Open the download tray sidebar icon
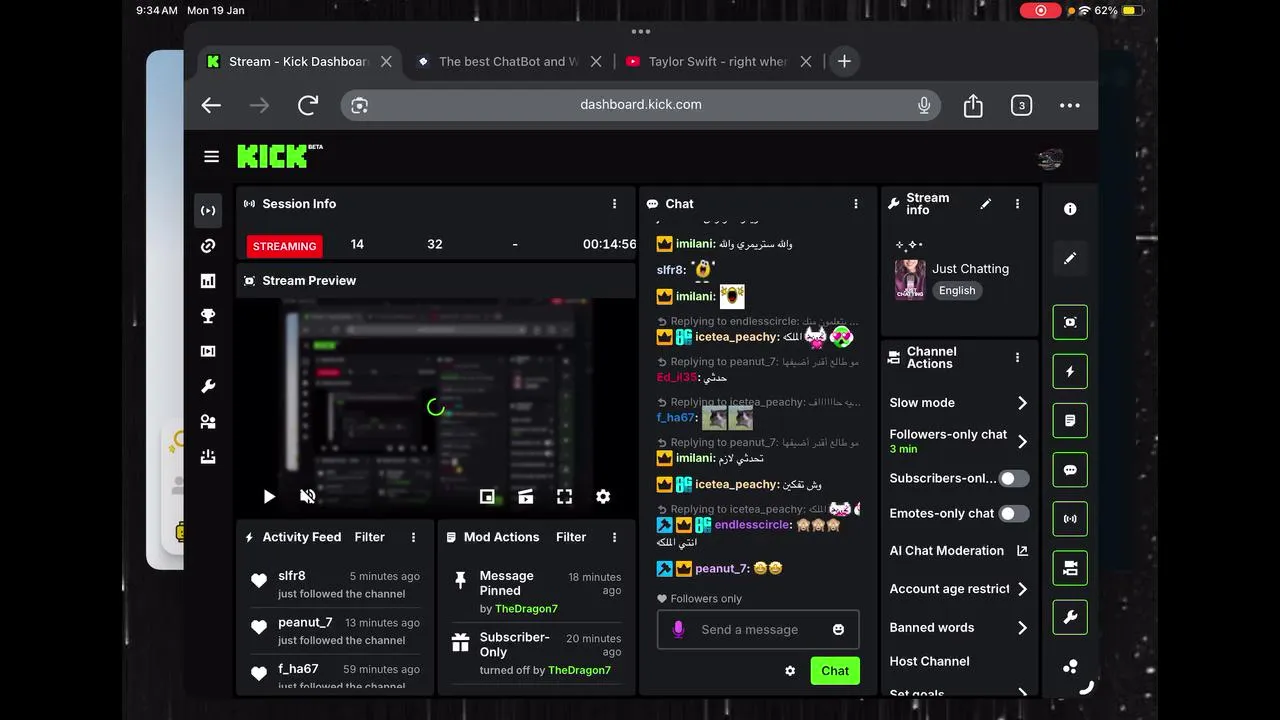This screenshot has width=1280, height=720. pyautogui.click(x=208, y=457)
